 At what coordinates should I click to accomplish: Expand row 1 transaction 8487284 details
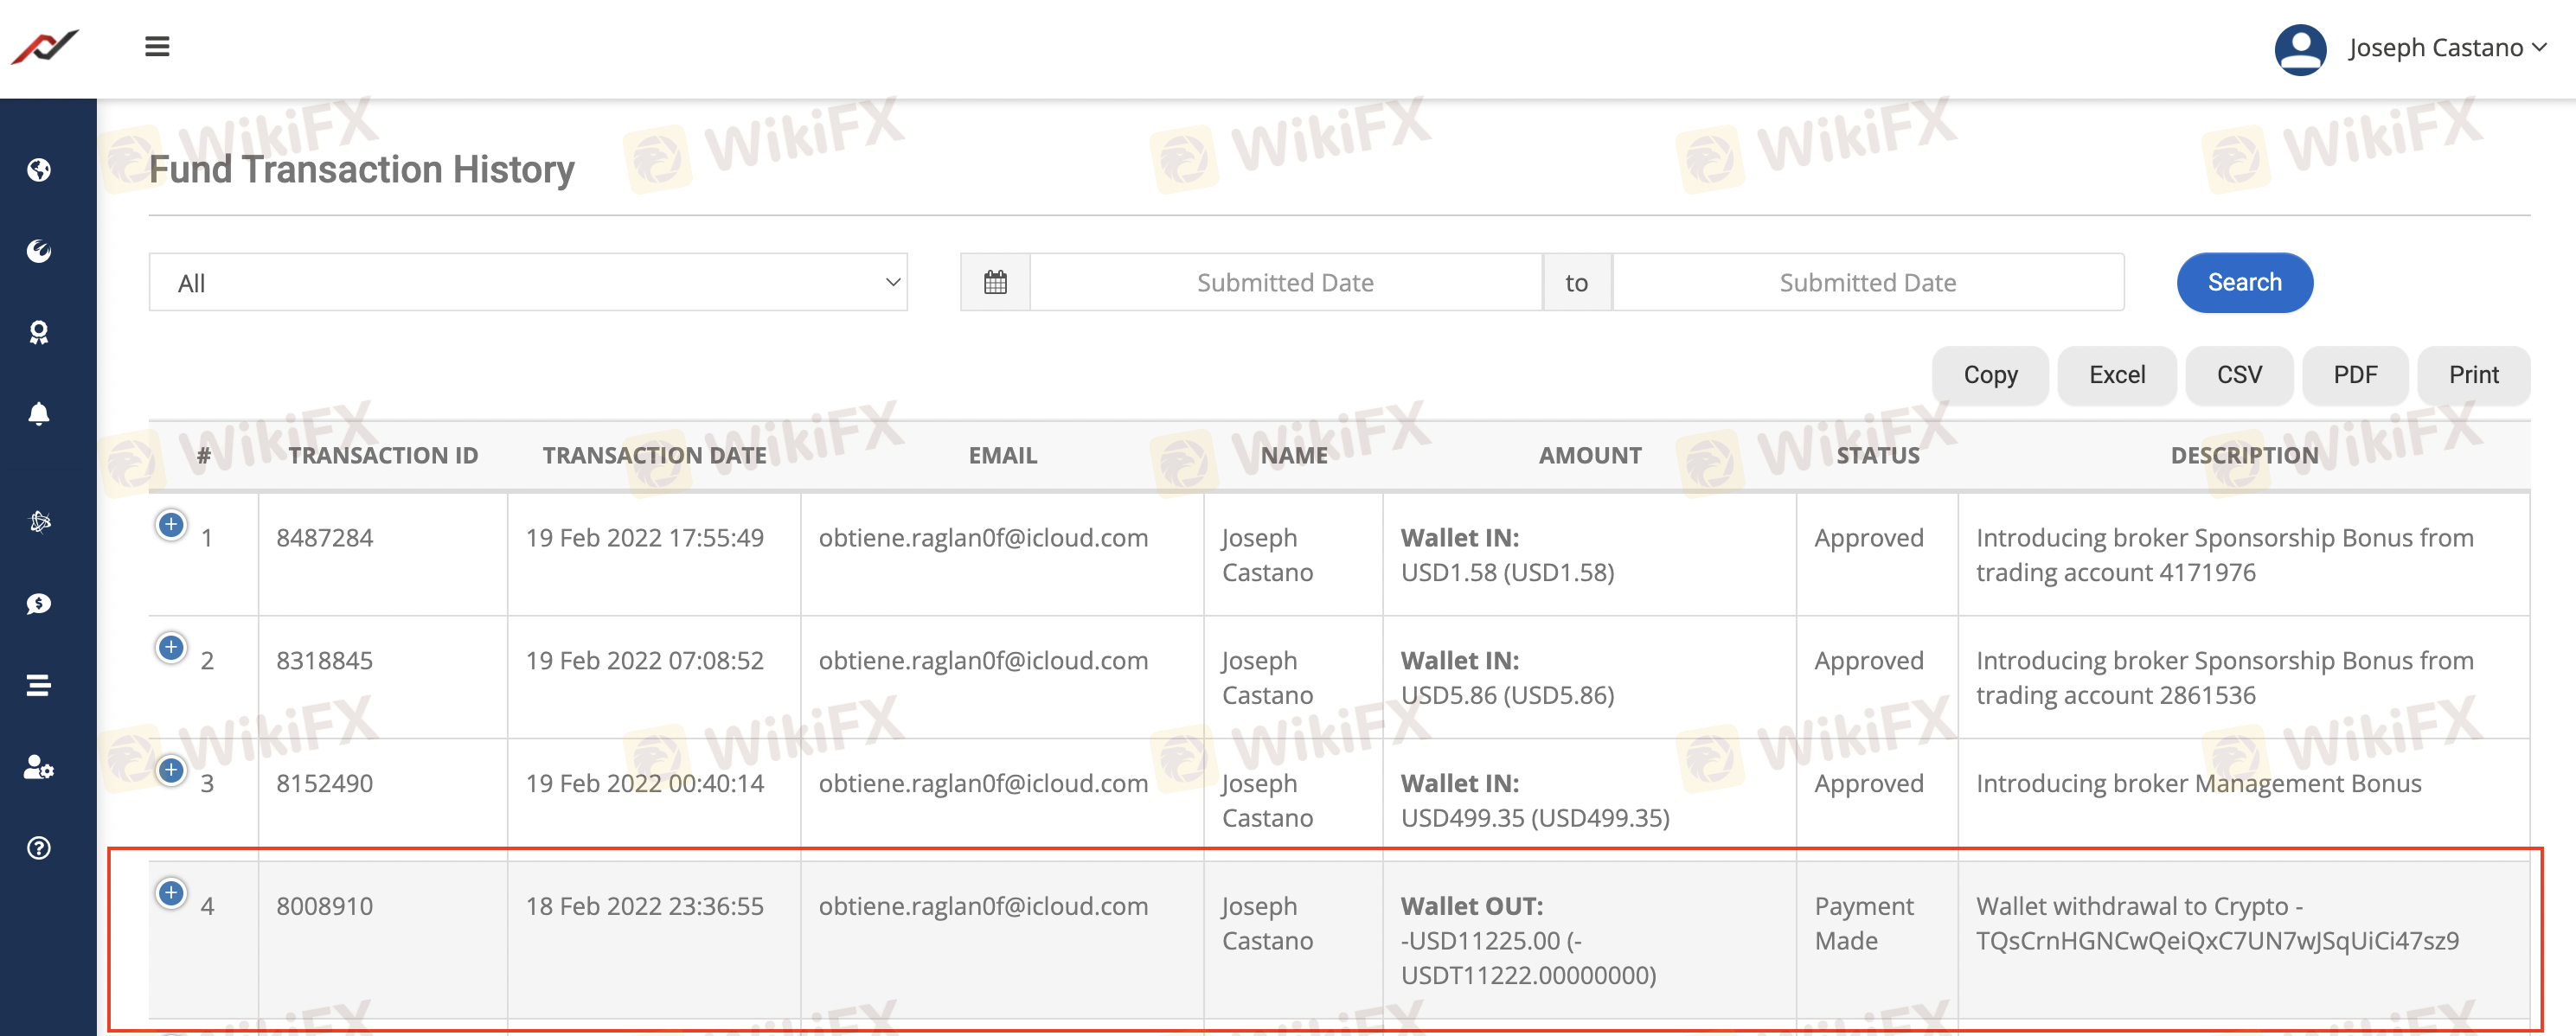click(x=171, y=524)
